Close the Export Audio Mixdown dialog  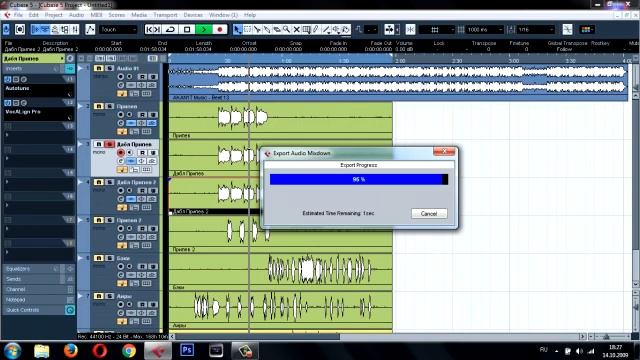click(x=444, y=151)
